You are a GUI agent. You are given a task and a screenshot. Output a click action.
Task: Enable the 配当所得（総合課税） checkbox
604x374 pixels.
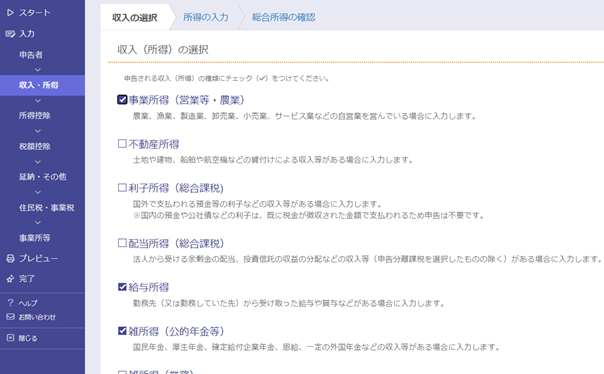pyautogui.click(x=122, y=243)
